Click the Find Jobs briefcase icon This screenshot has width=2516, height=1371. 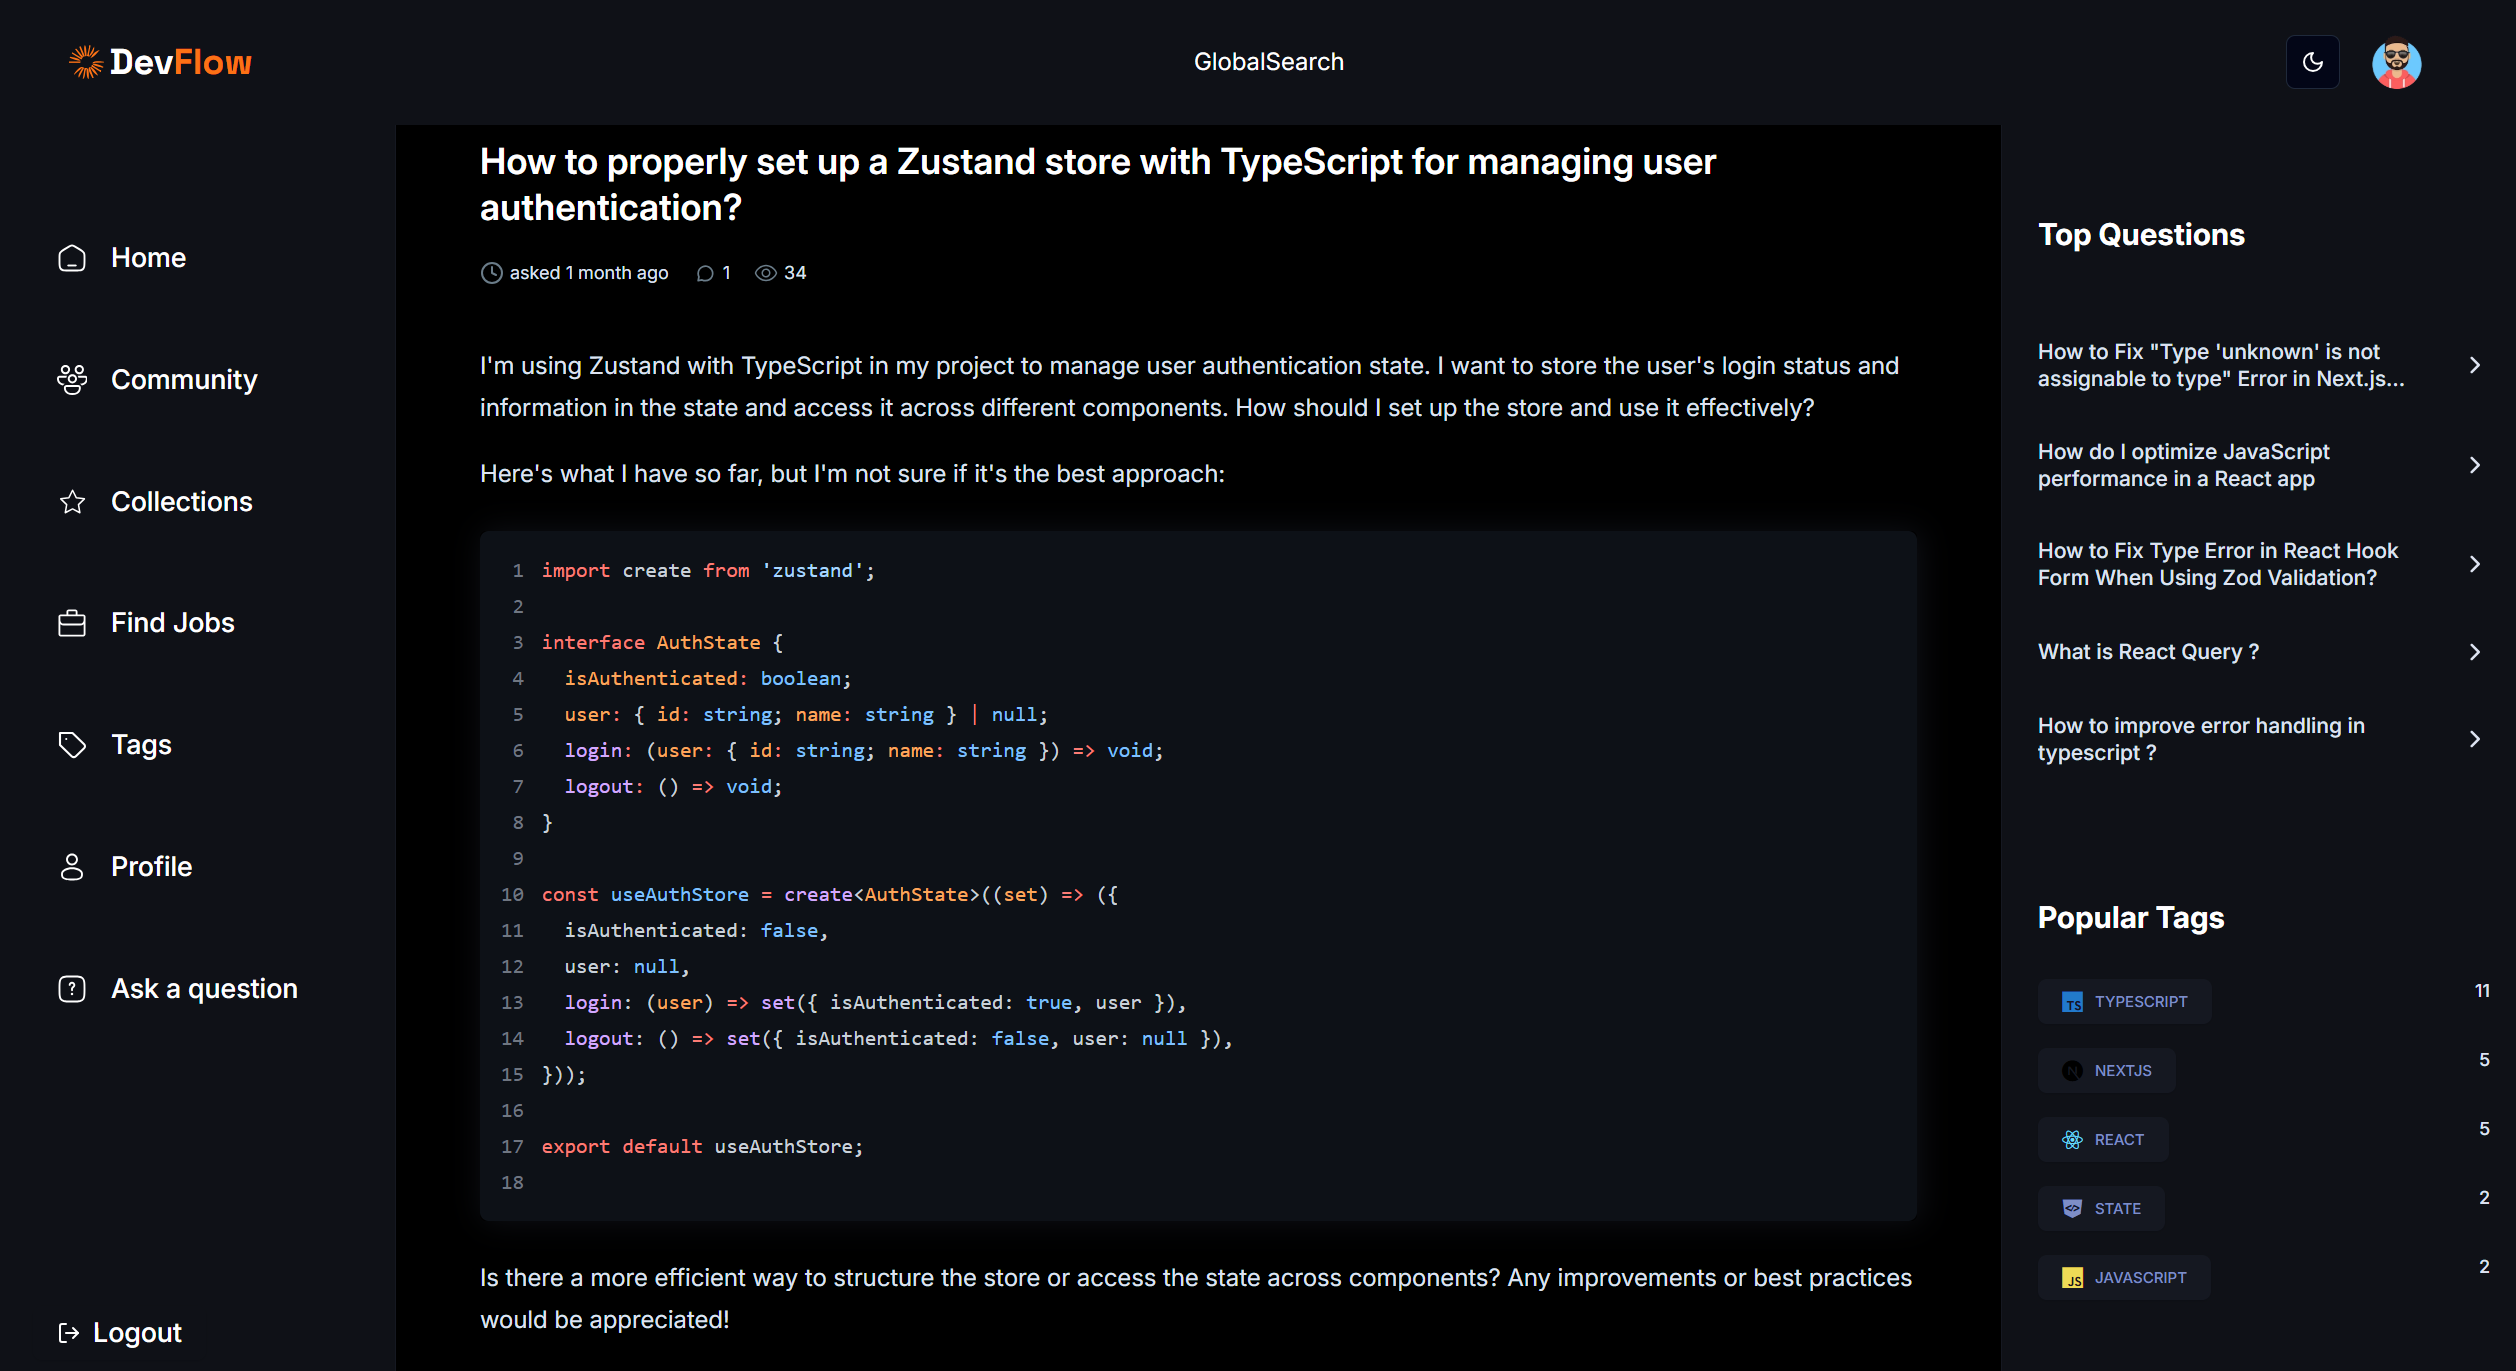(x=72, y=623)
